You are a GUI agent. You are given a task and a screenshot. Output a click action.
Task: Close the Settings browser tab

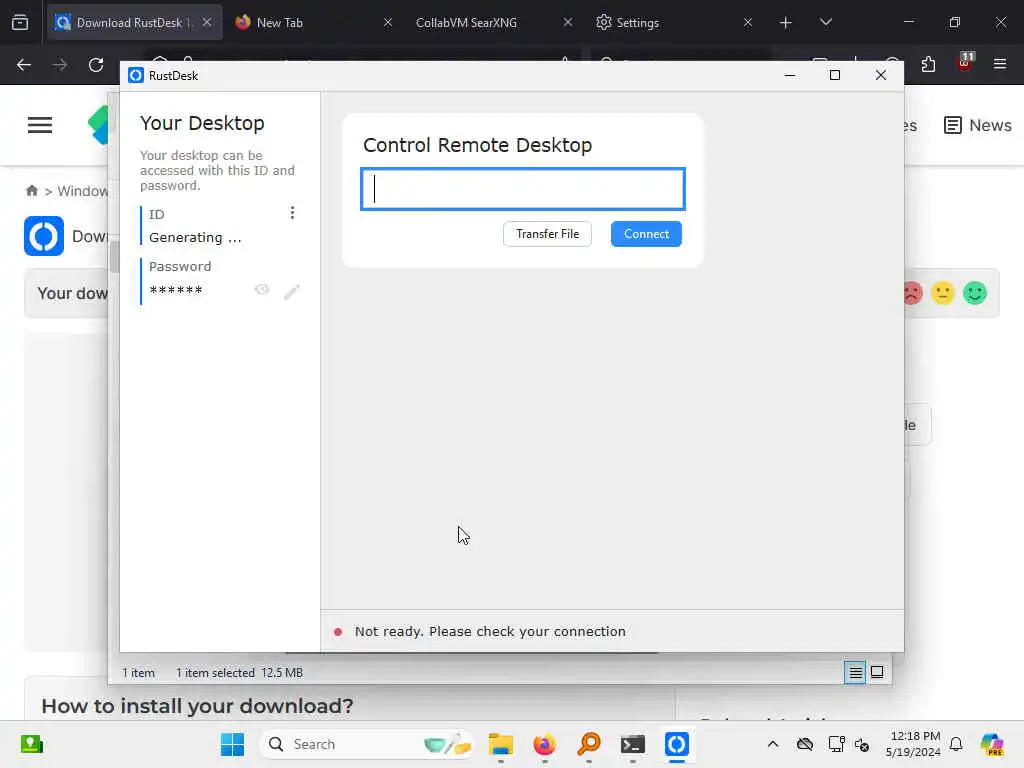point(748,23)
